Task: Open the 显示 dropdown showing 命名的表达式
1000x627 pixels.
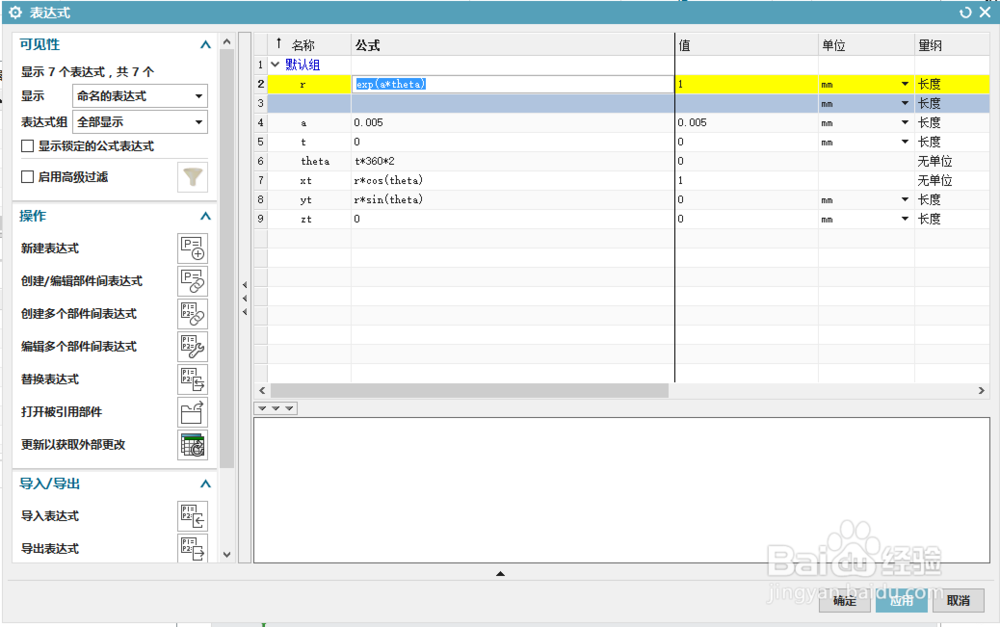Action: pyautogui.click(x=140, y=96)
